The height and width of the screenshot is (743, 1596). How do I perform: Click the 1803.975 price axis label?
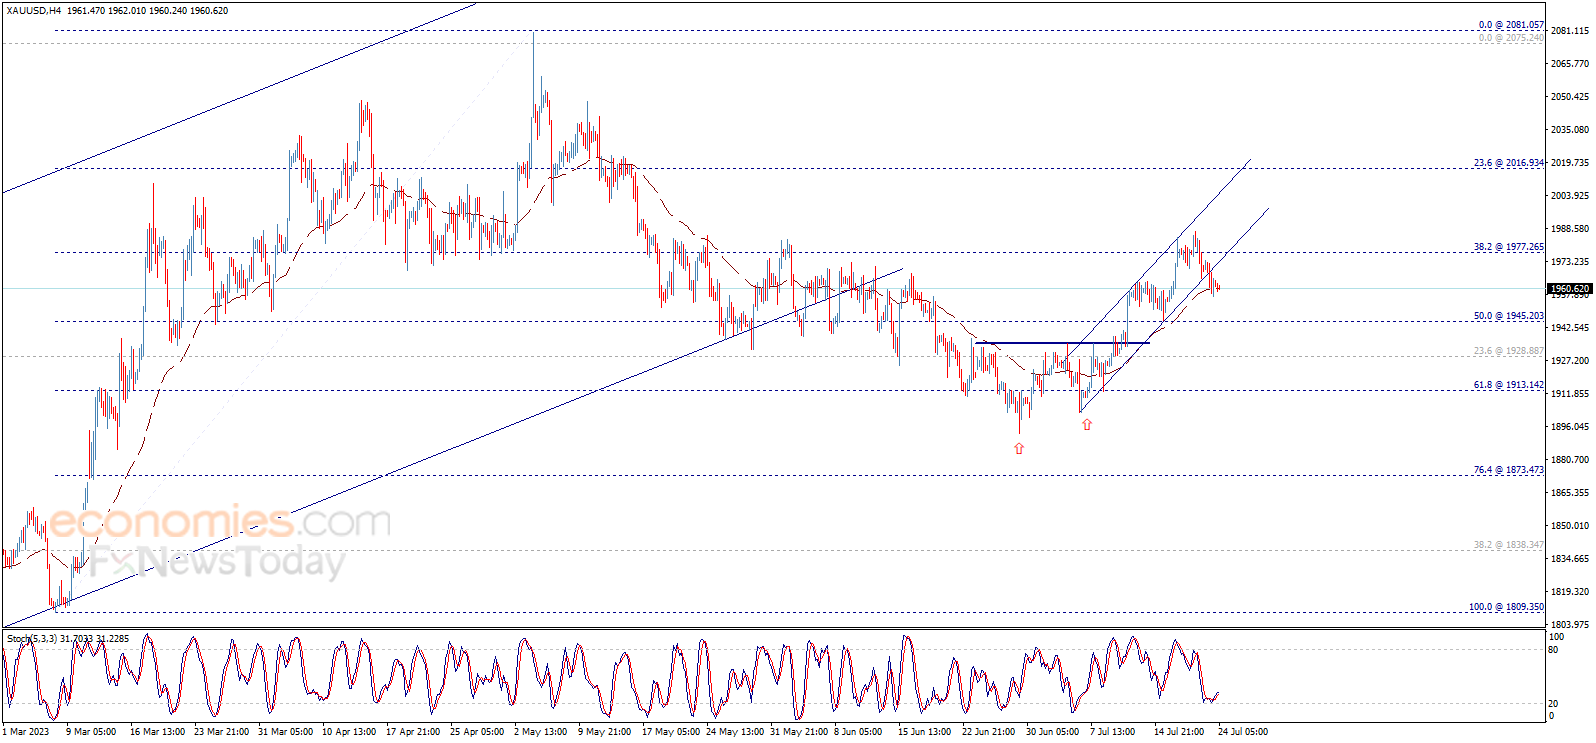[x=1570, y=625]
